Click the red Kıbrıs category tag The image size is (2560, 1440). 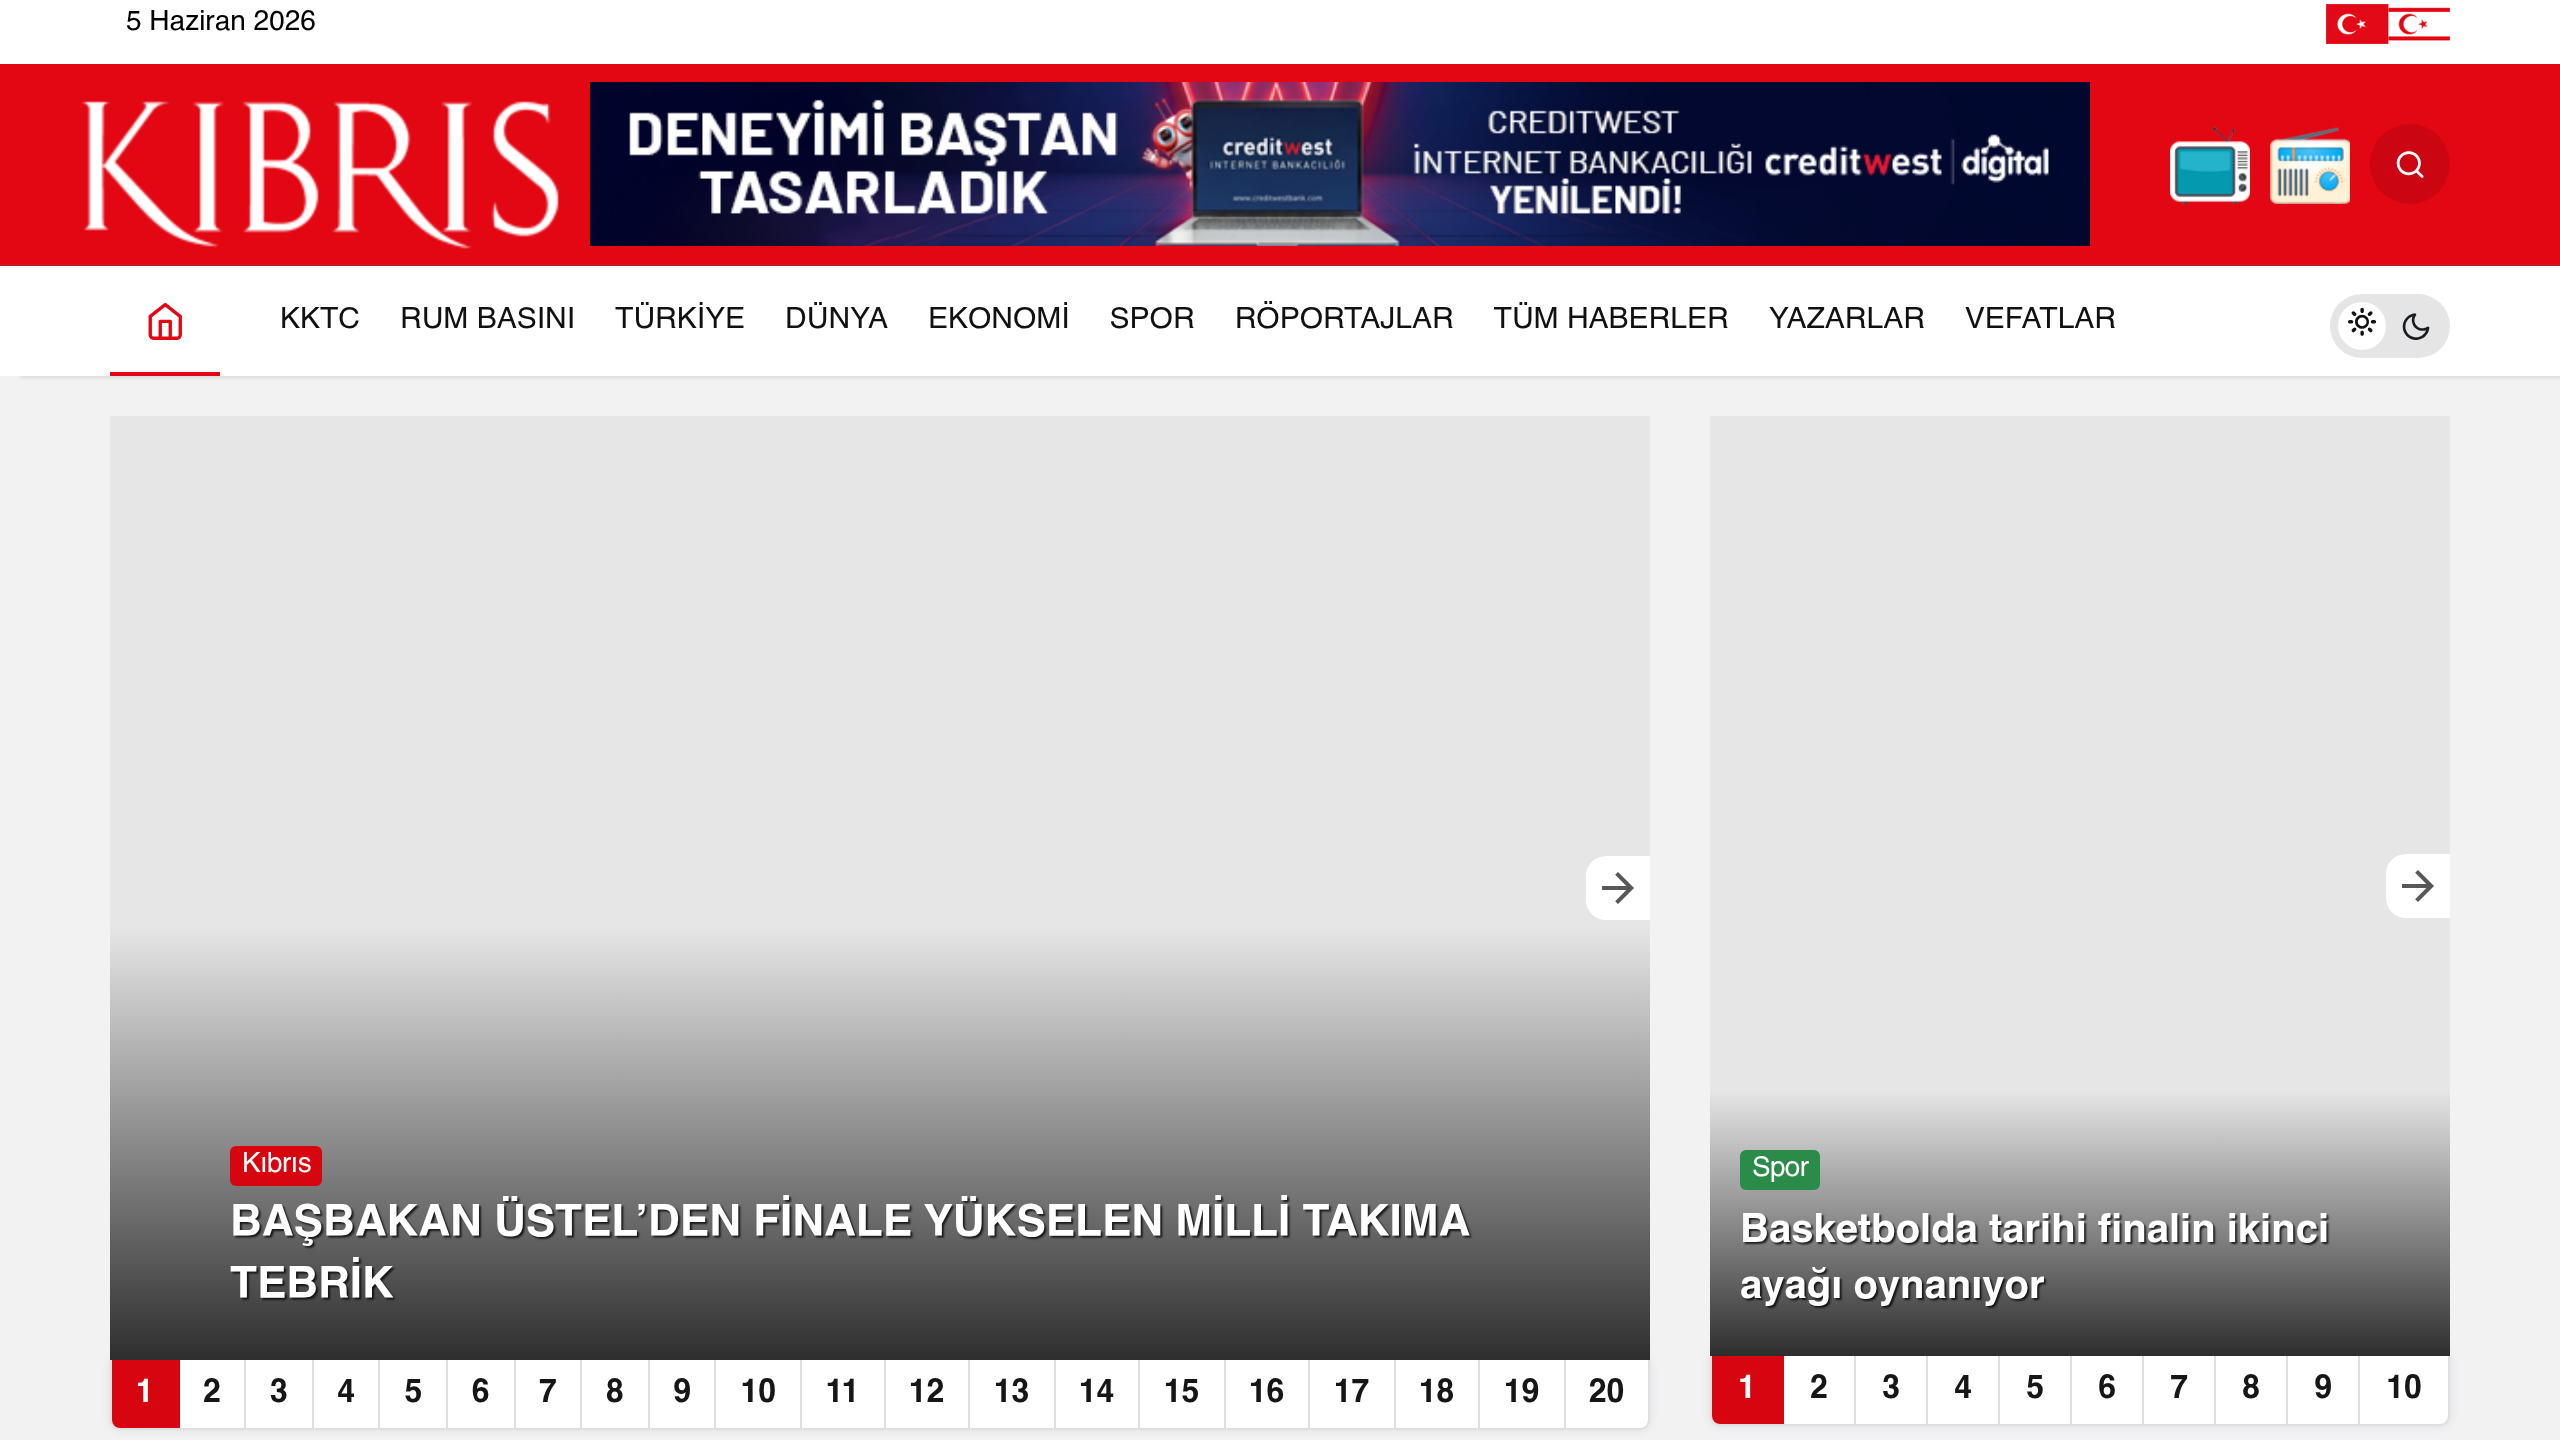(276, 1164)
